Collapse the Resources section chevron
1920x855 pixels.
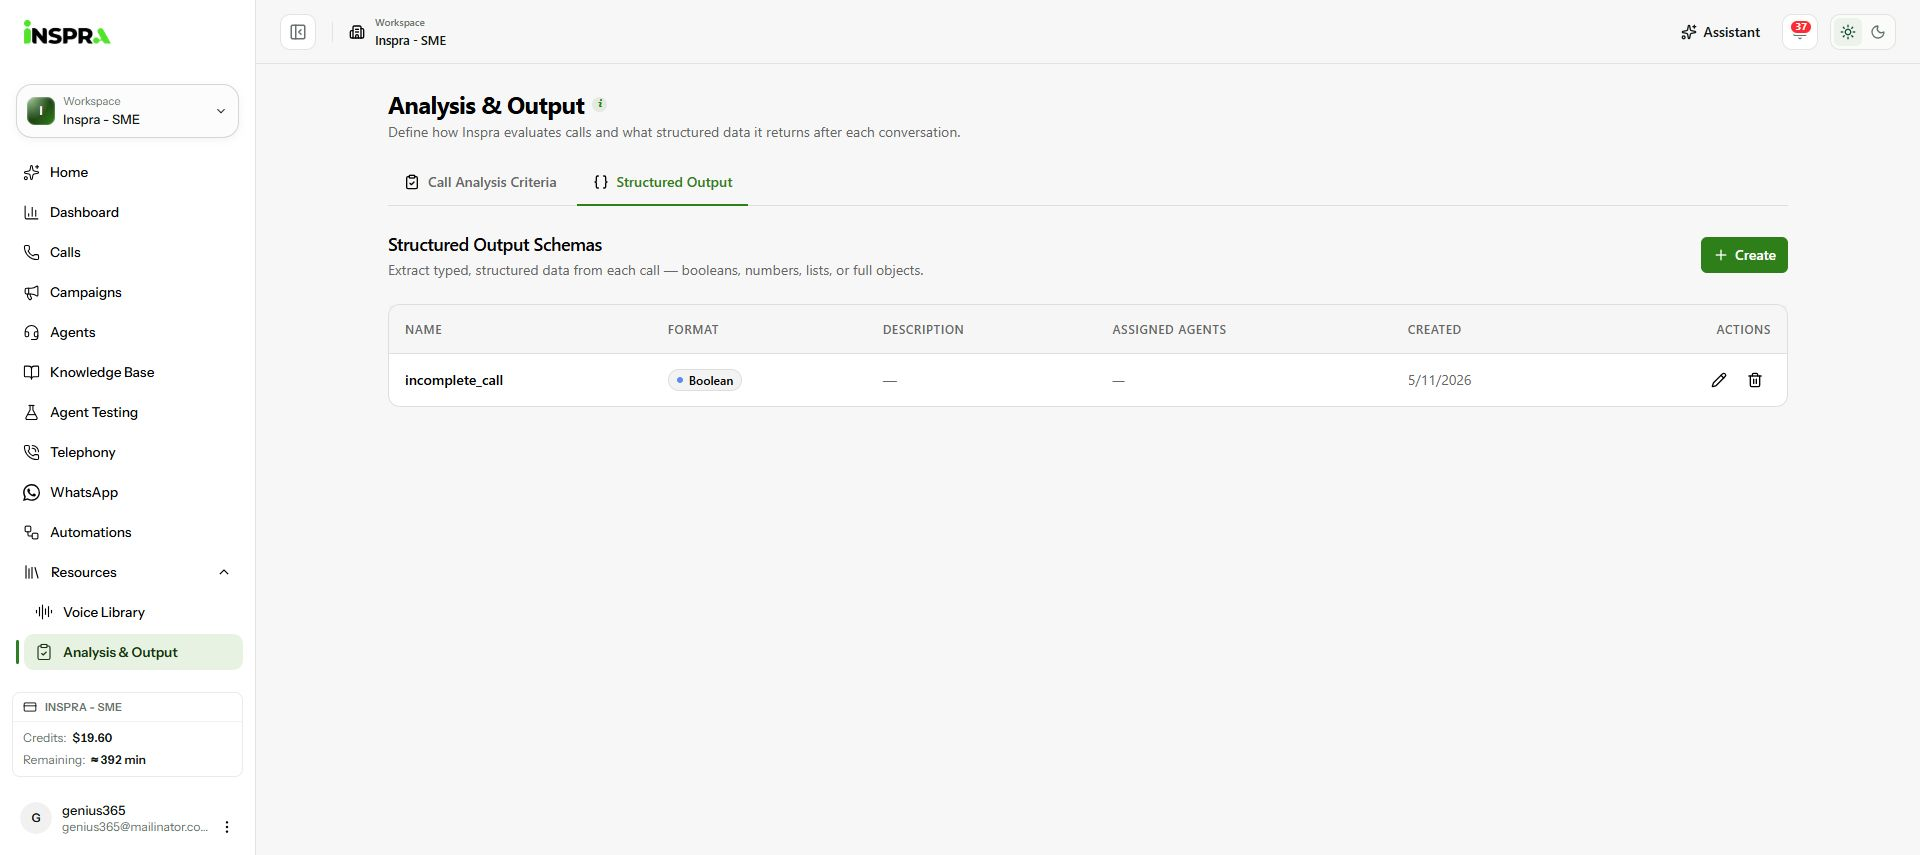pos(224,572)
